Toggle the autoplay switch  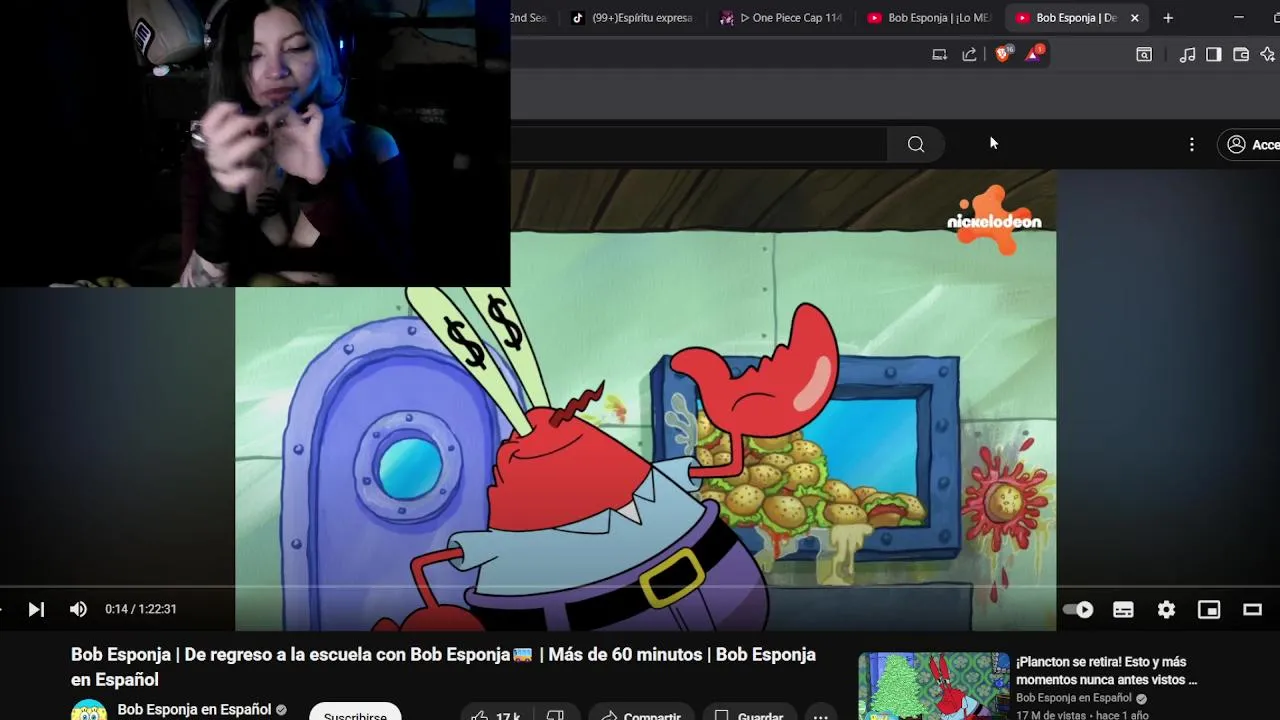pyautogui.click(x=1078, y=609)
